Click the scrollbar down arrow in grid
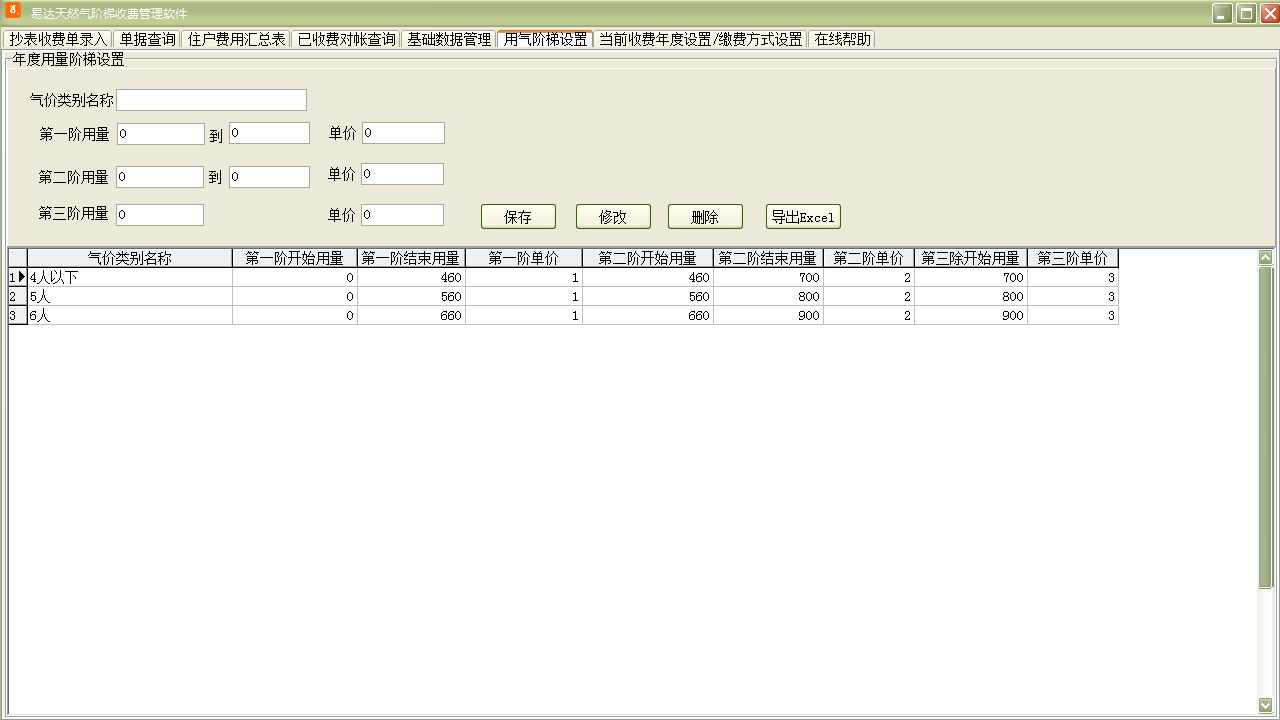The image size is (1280, 720). [x=1266, y=705]
